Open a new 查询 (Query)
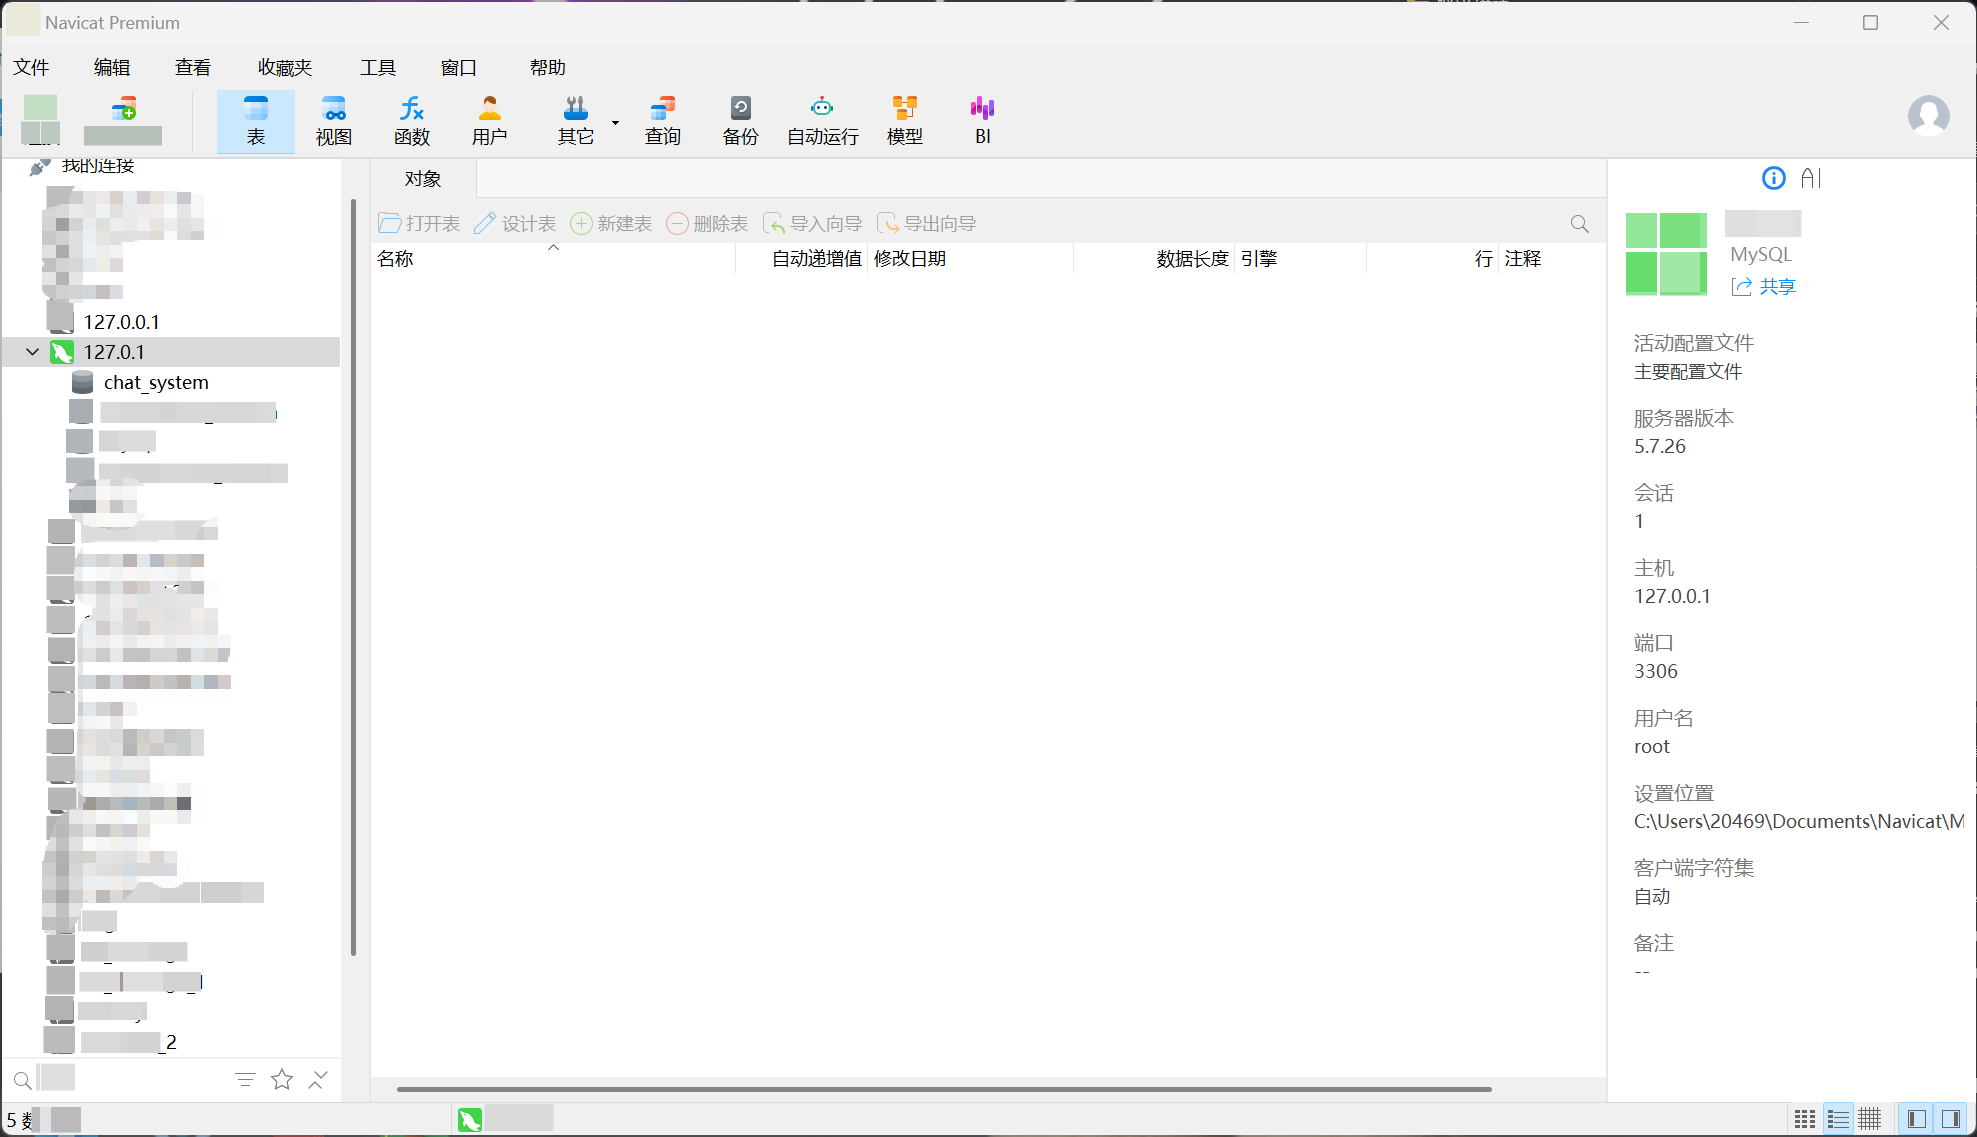This screenshot has height=1137, width=1977. (x=662, y=121)
